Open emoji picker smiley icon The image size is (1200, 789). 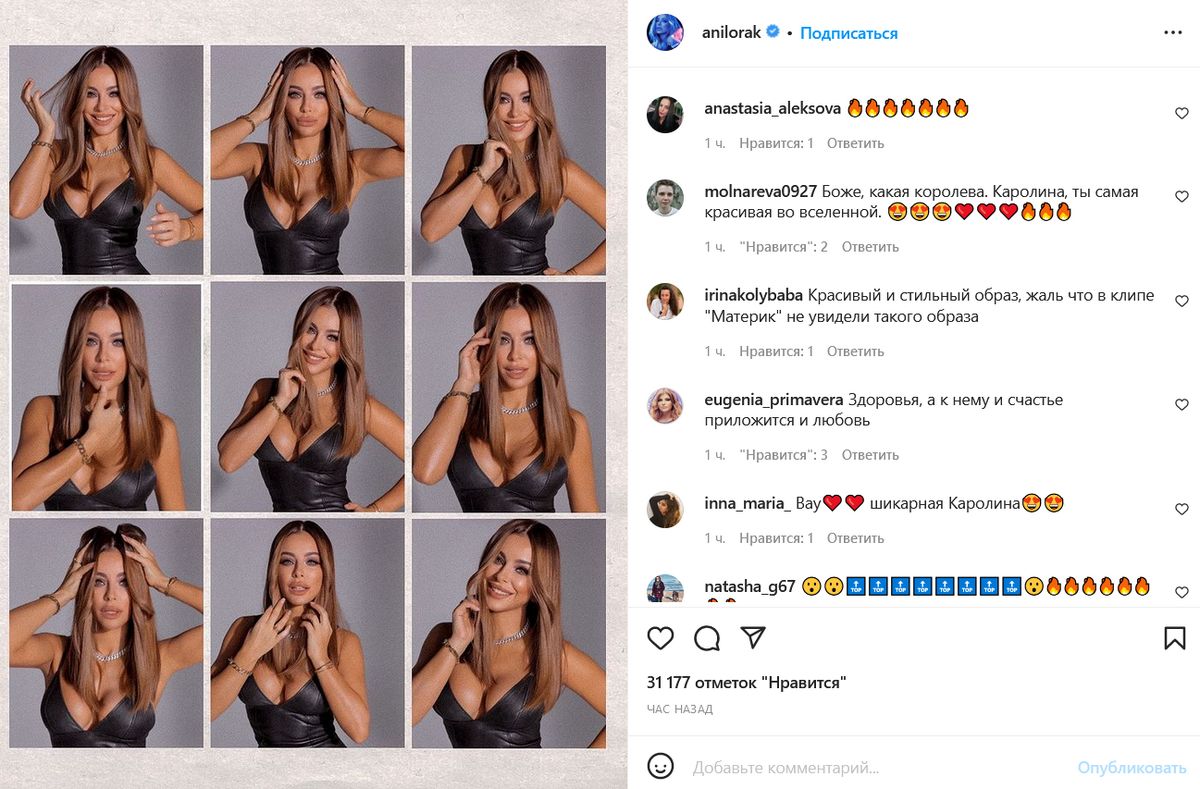(660, 767)
